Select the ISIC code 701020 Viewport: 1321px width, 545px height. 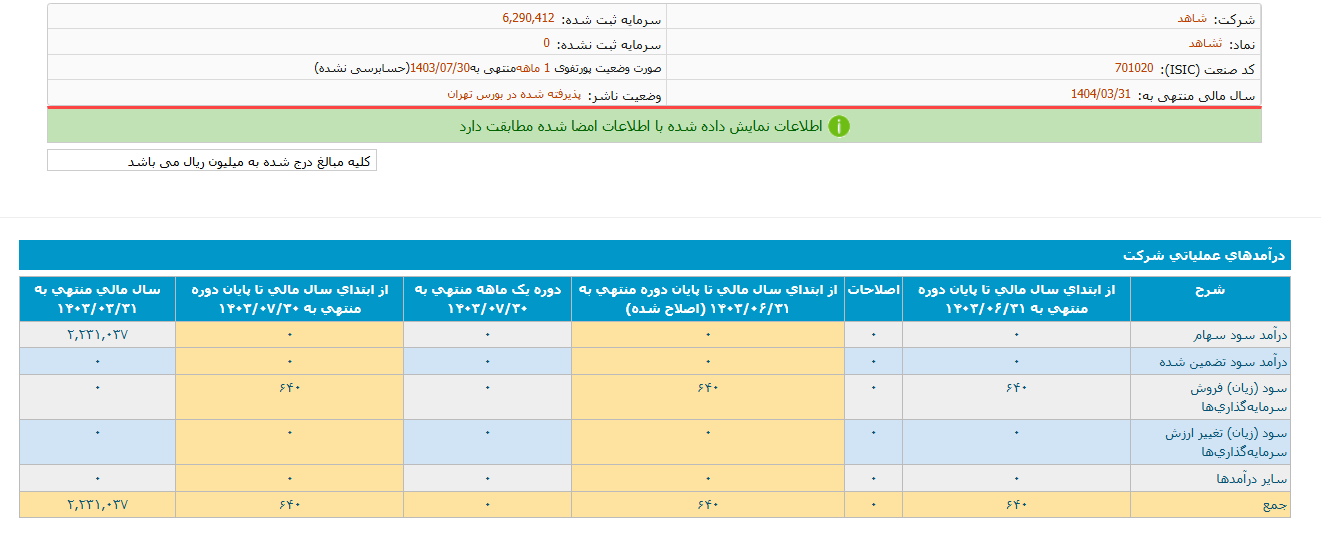click(1133, 69)
